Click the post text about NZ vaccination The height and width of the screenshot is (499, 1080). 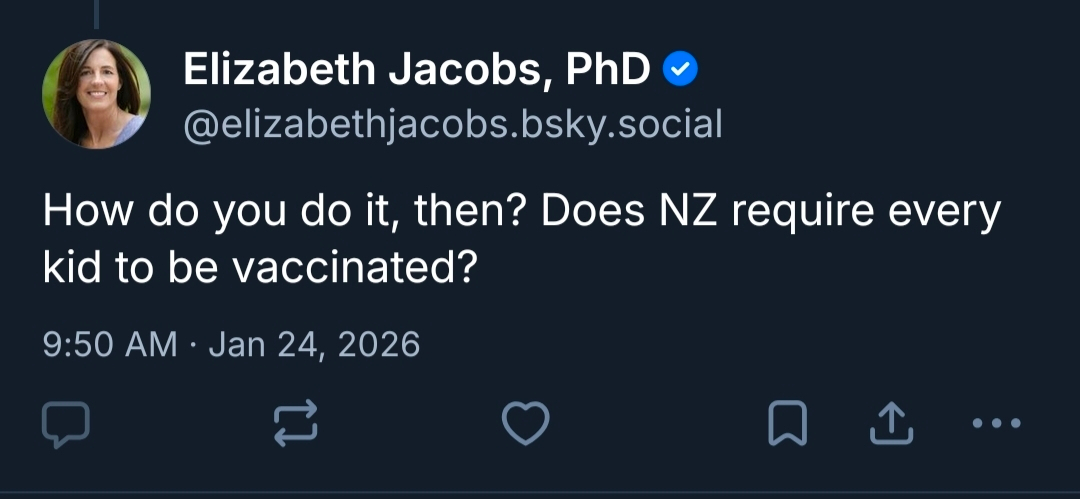click(x=520, y=240)
